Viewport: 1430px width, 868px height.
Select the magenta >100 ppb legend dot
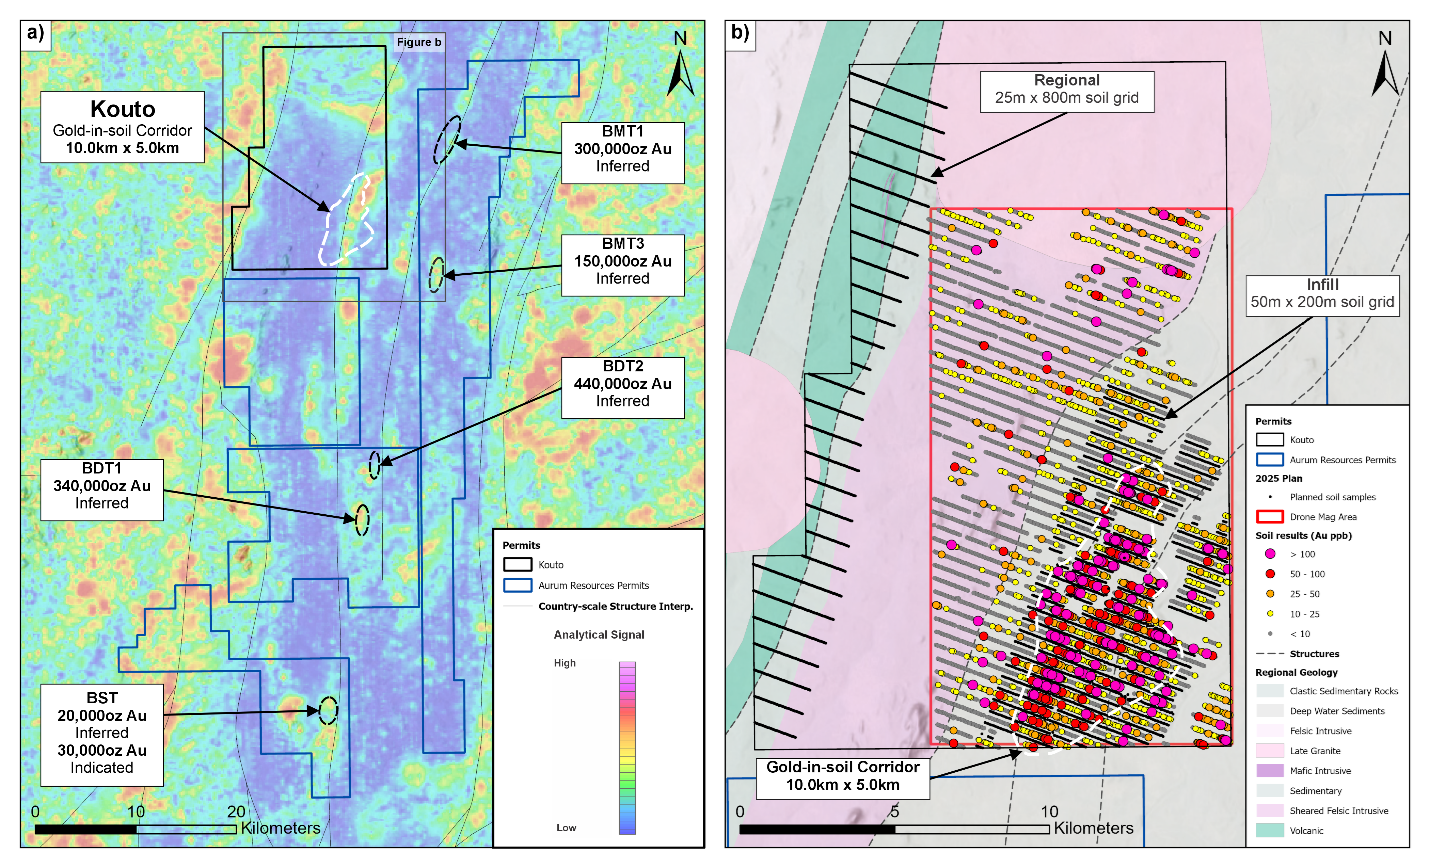[x=1270, y=554]
